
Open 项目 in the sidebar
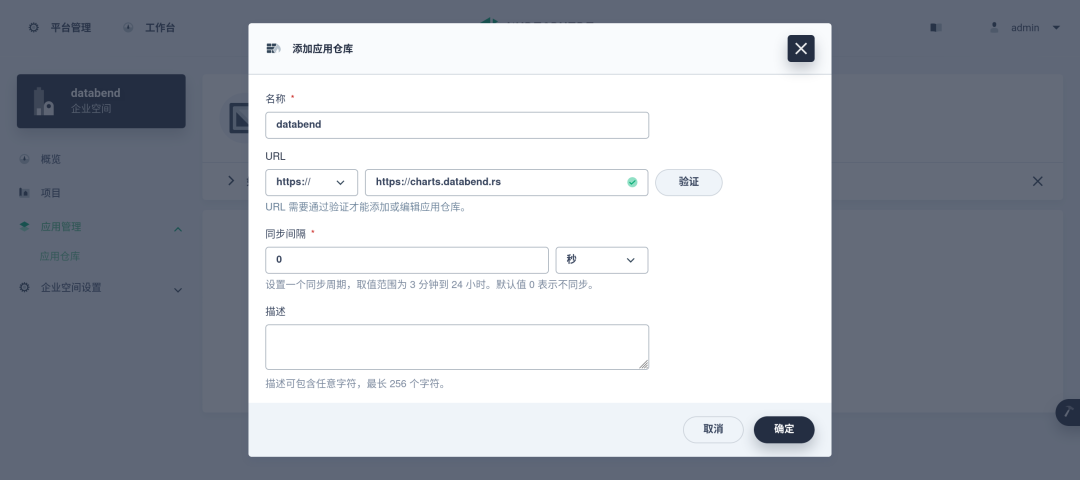tap(50, 193)
